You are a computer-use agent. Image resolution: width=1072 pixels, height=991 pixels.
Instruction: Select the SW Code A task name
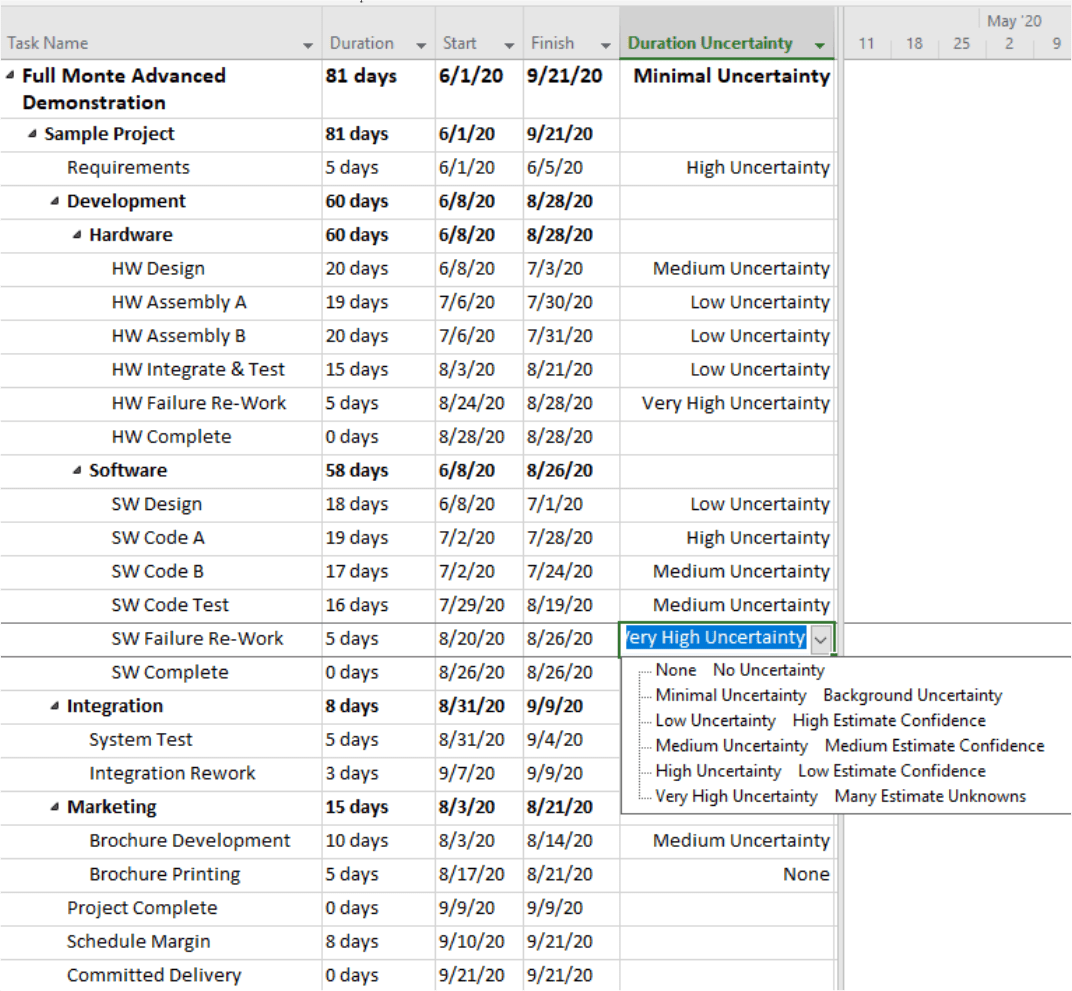pos(158,538)
